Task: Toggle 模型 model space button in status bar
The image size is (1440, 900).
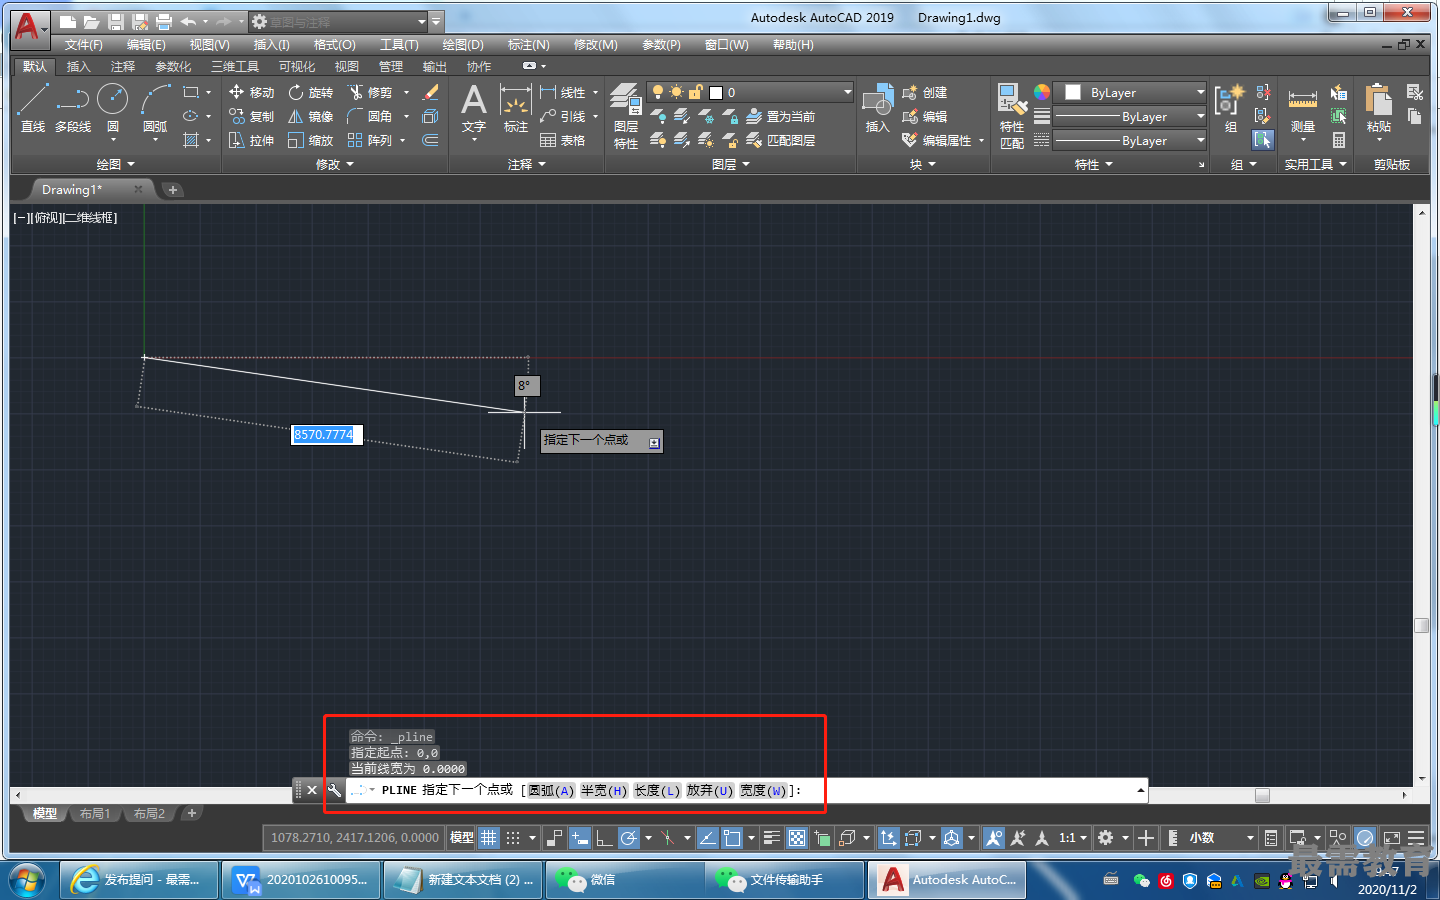Action: [x=461, y=838]
